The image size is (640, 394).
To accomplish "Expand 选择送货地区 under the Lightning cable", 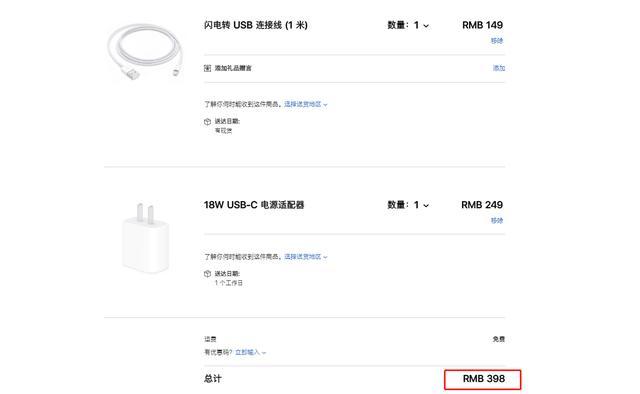I will click(306, 105).
